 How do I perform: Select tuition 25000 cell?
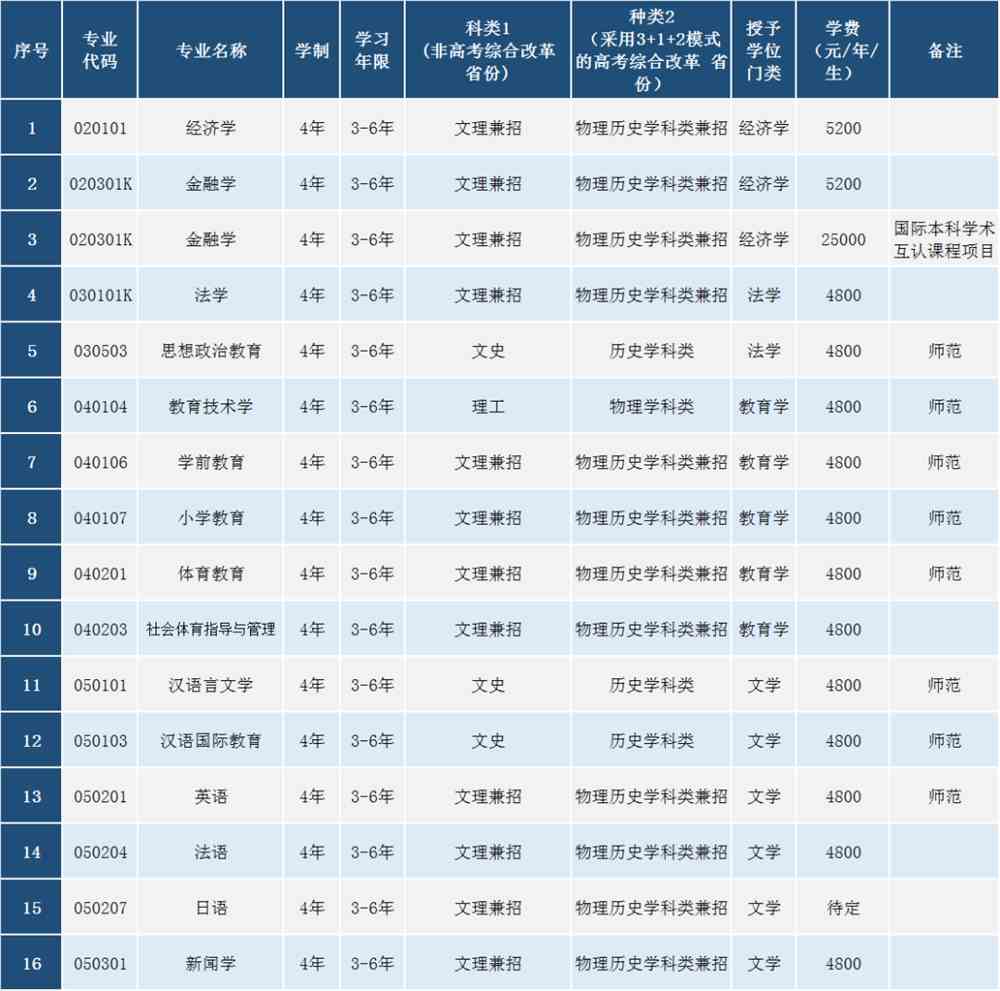tap(842, 240)
